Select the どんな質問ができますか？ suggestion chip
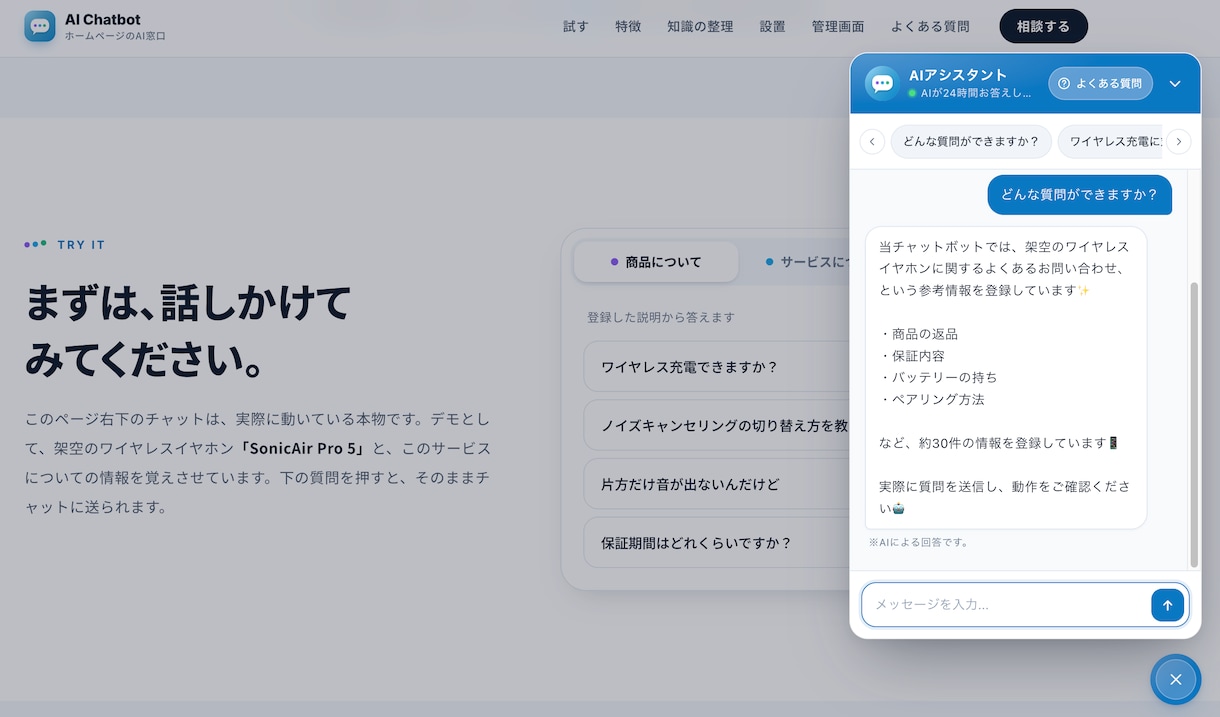This screenshot has height=717, width=1220. [x=971, y=142]
